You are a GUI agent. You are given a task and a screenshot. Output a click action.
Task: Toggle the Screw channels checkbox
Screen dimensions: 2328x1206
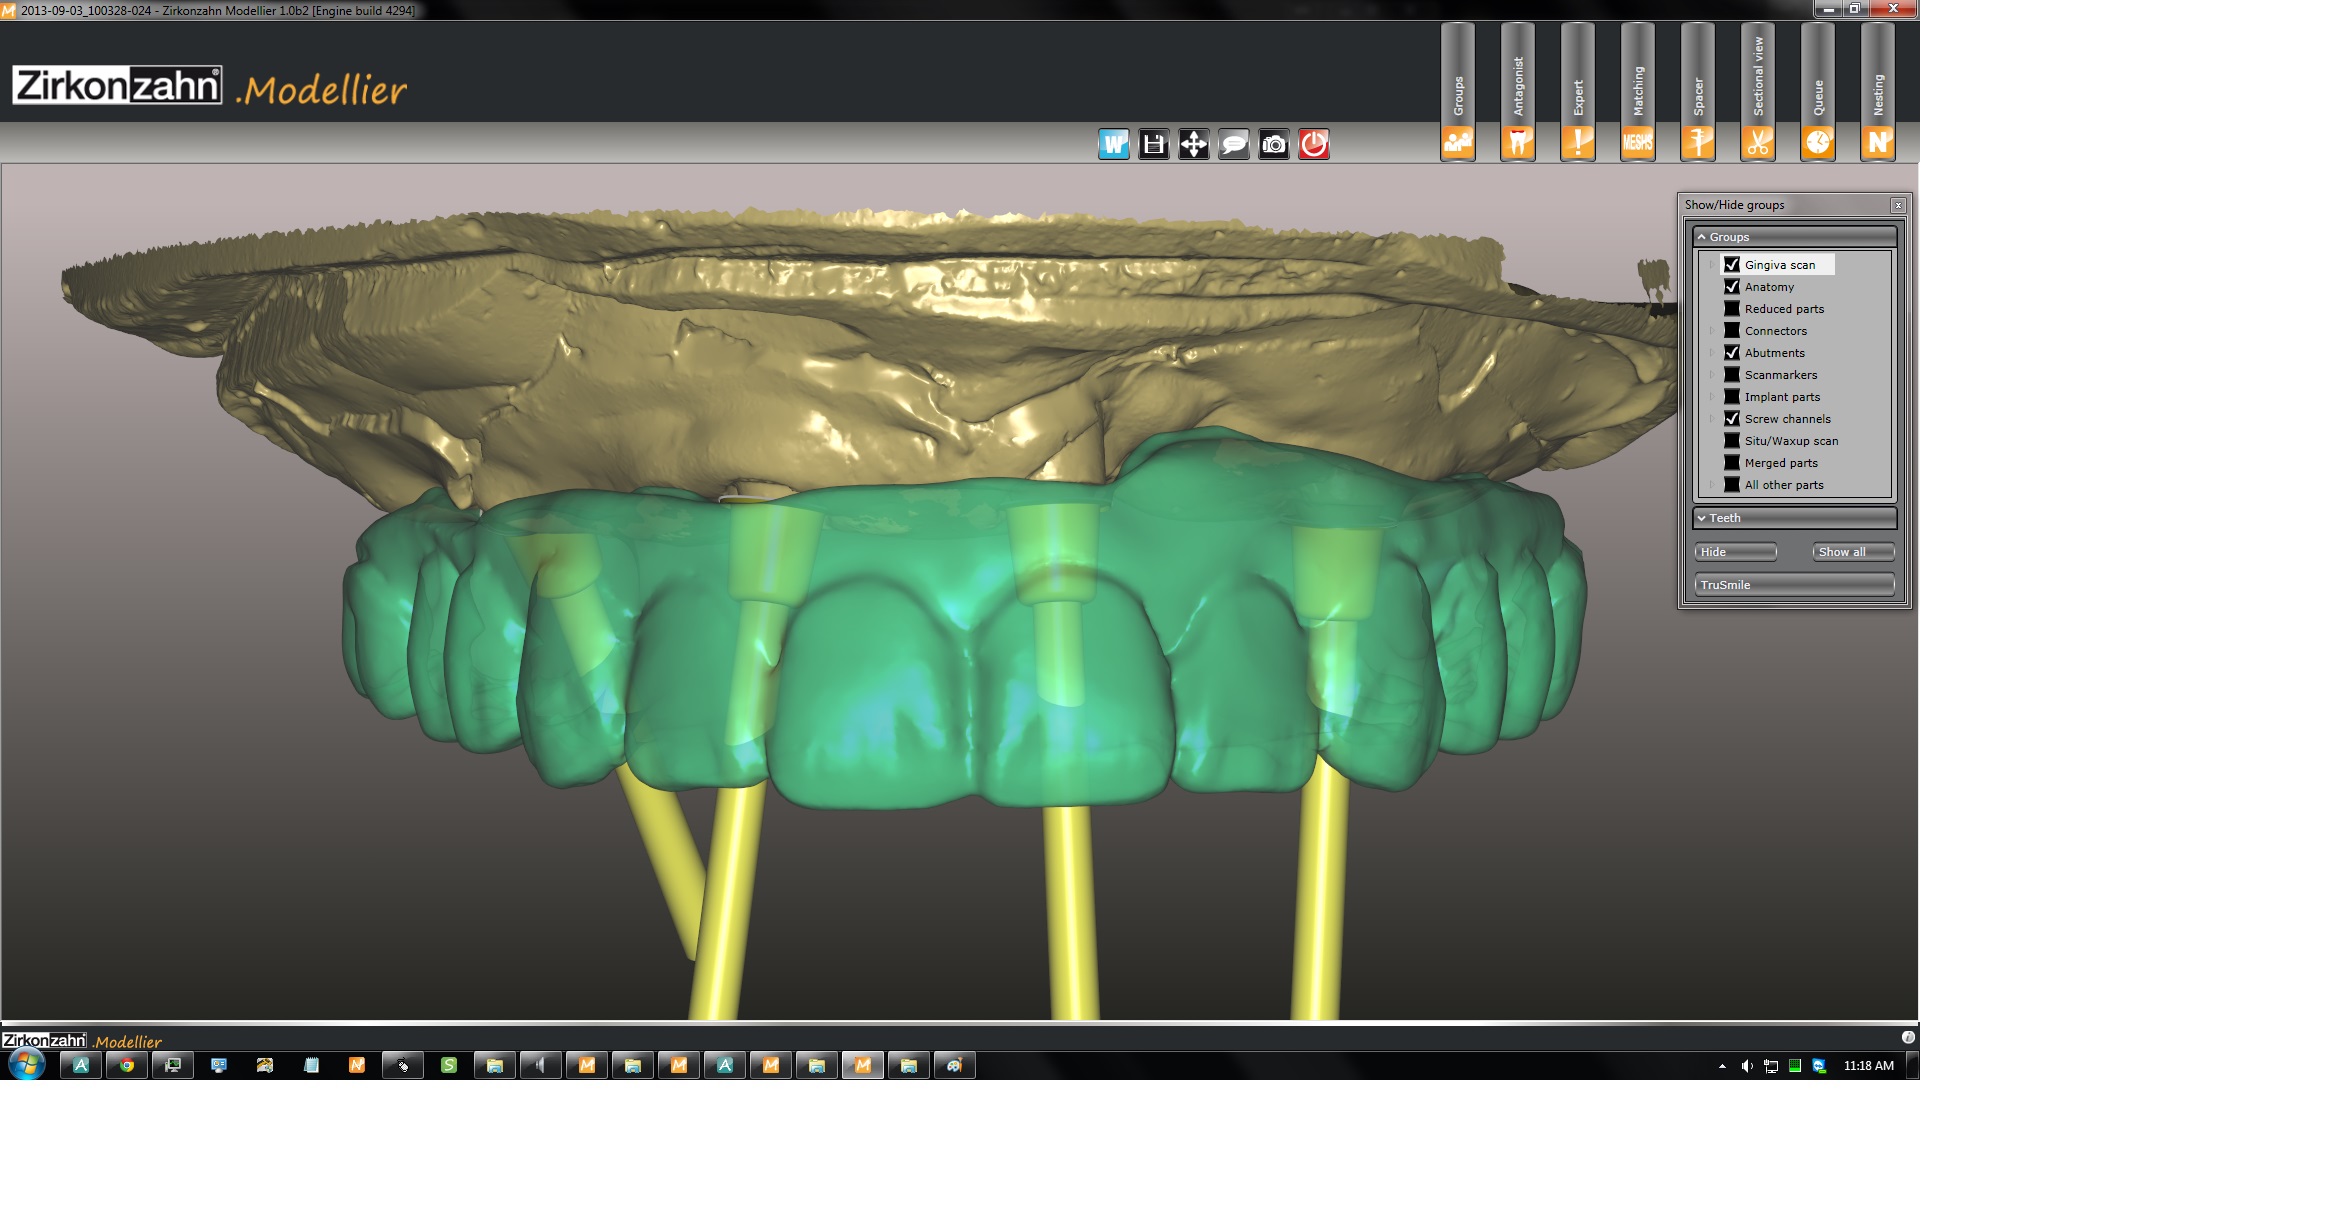click(x=1732, y=419)
